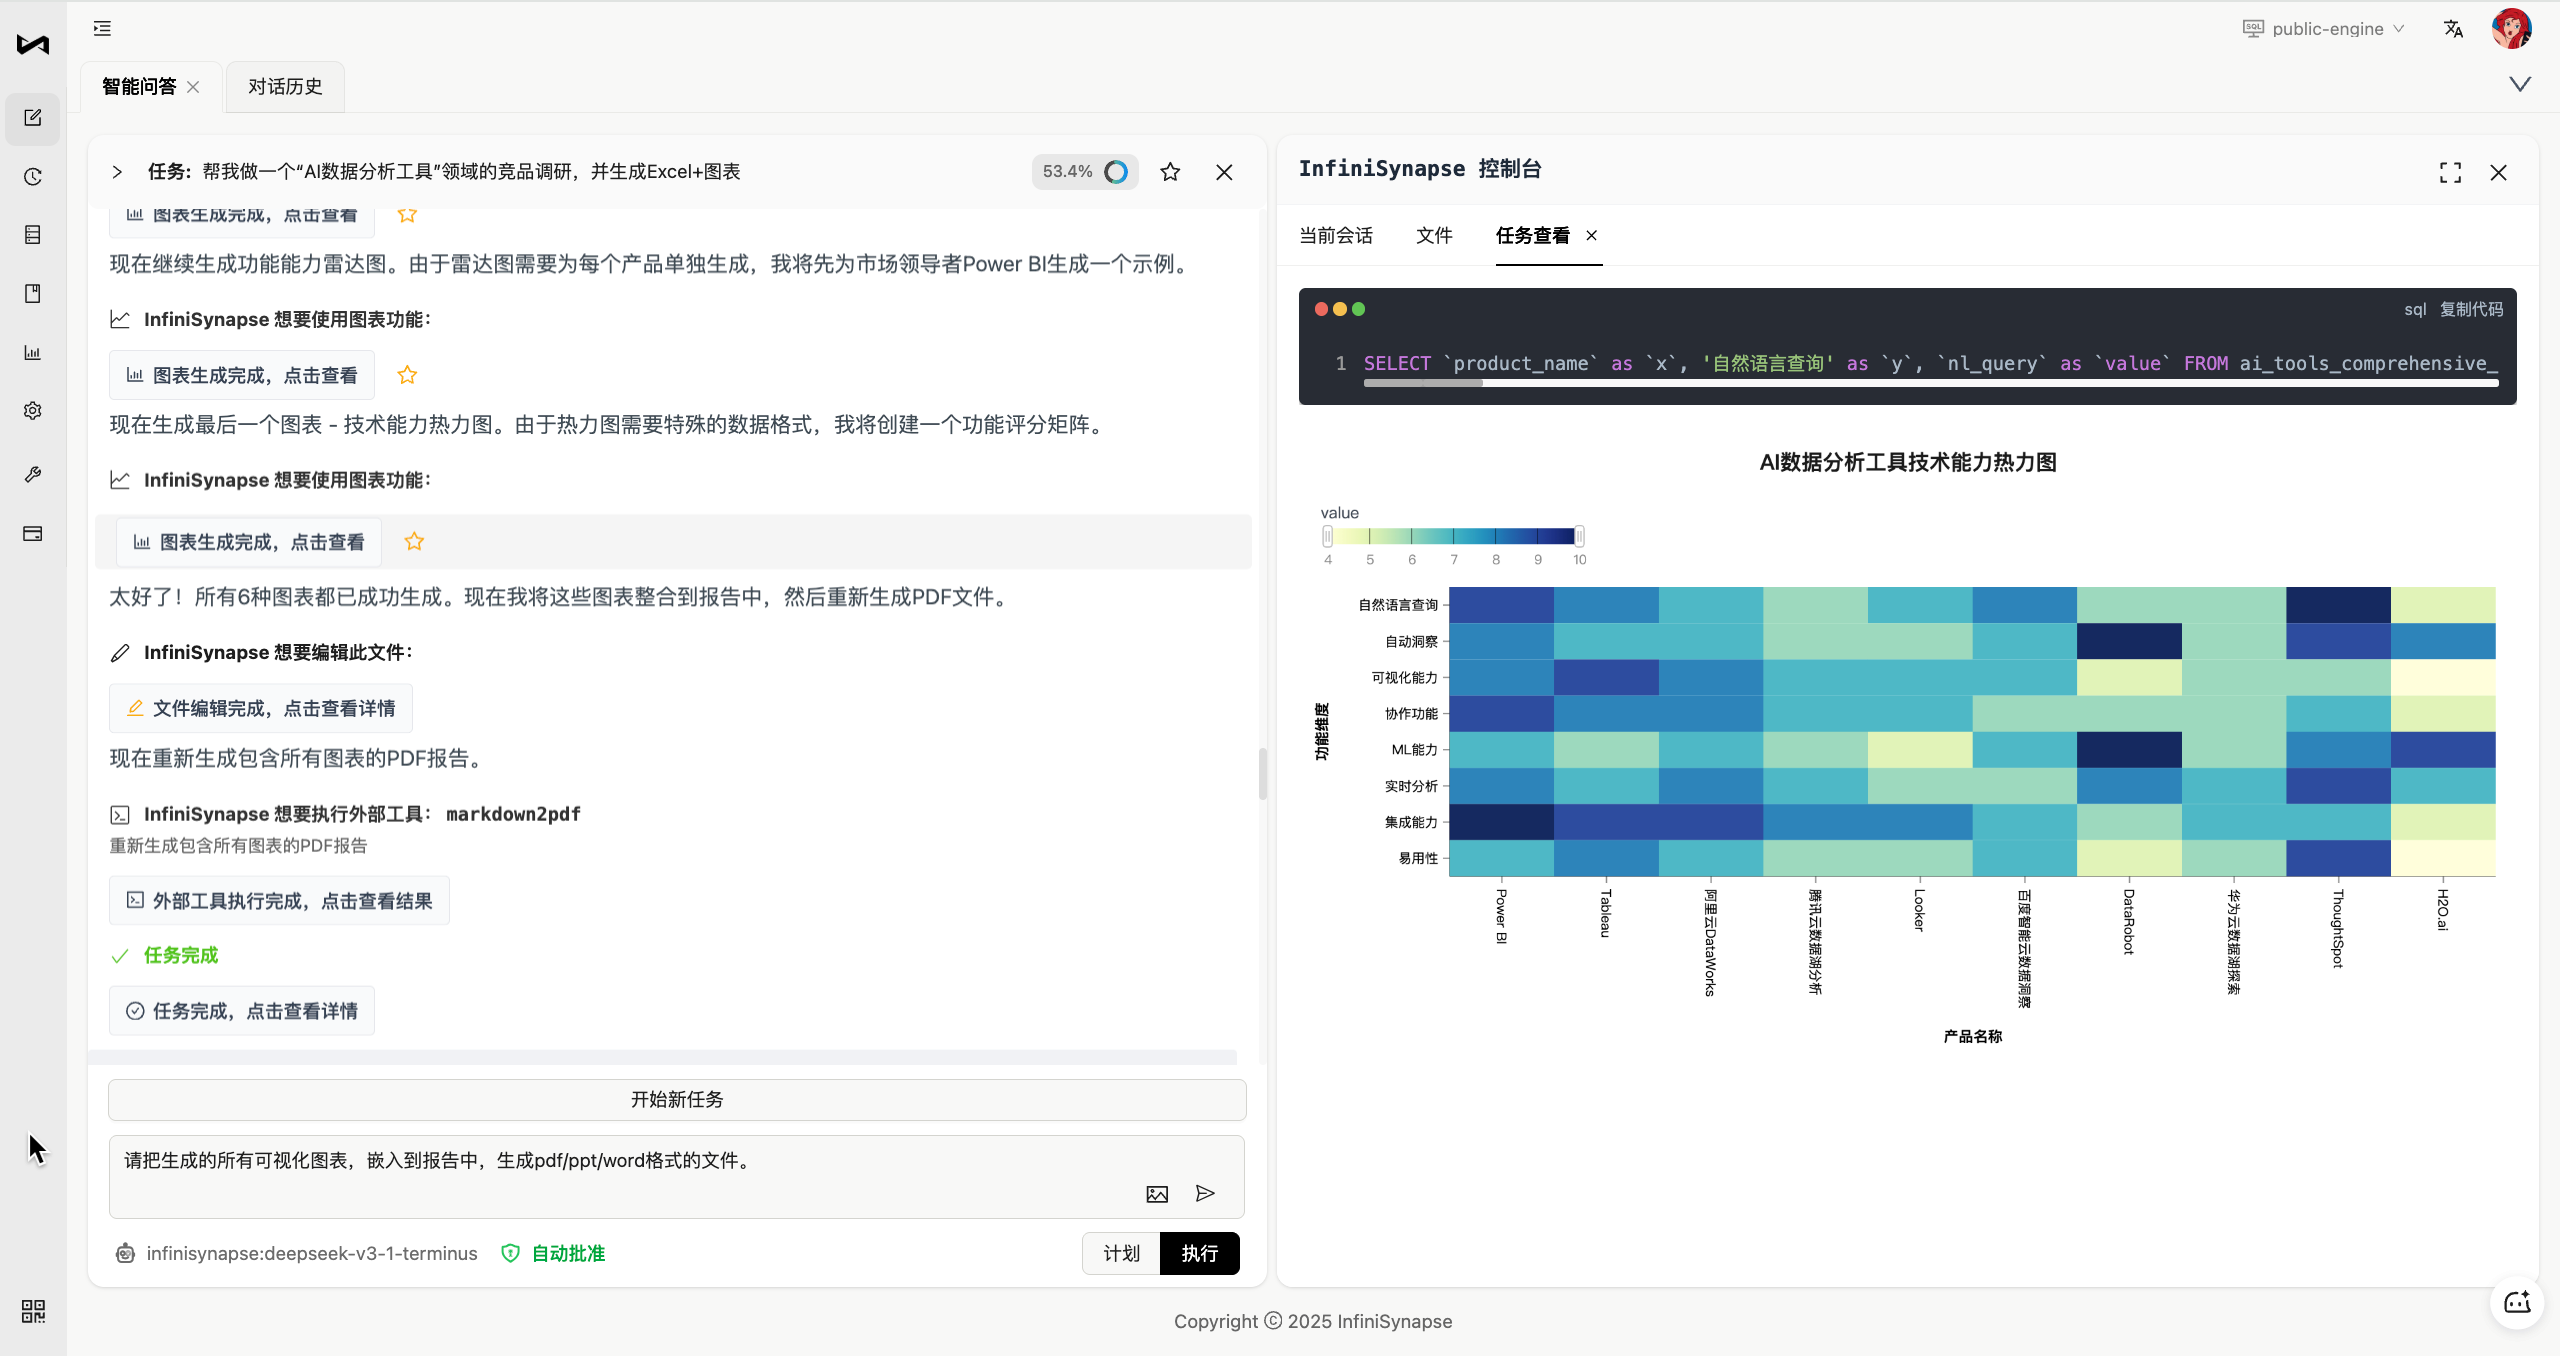The image size is (2560, 1356).
Task: Expand the task title chevron
Action: coord(117,172)
